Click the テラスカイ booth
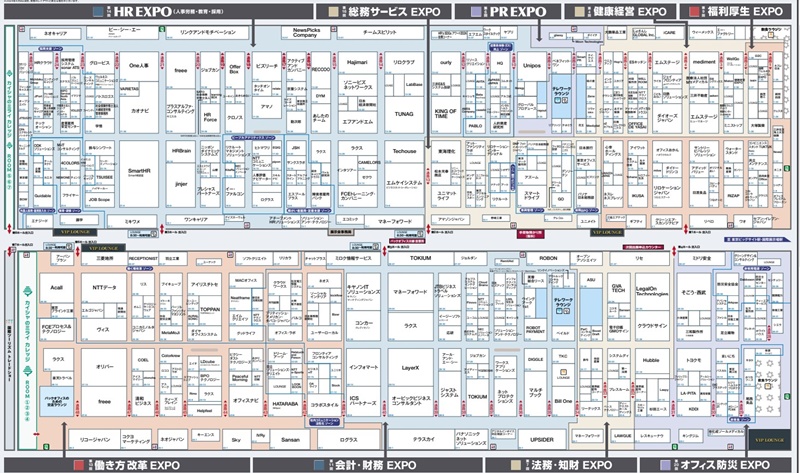This screenshot has width=800, height=473. (423, 440)
